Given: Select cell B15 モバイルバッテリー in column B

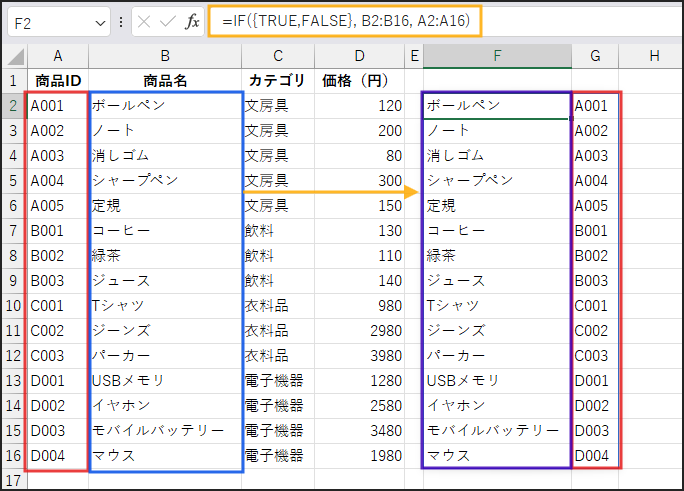Looking at the screenshot, I should click(x=165, y=431).
